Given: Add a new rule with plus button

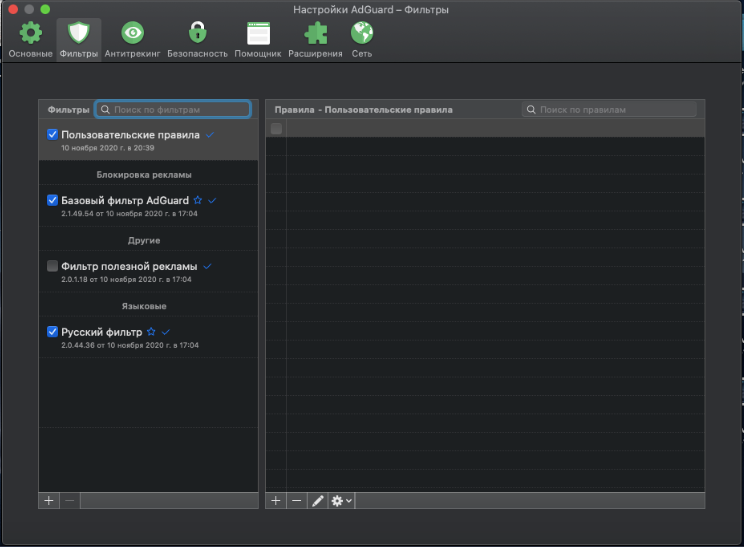Looking at the screenshot, I should tap(276, 501).
